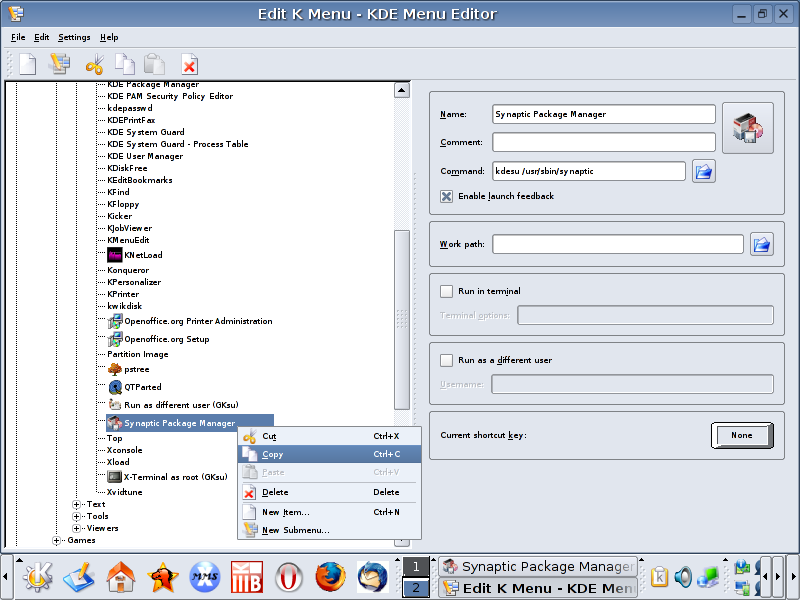Toggle Enable launch feedback checkbox
The image size is (800, 600).
447,196
